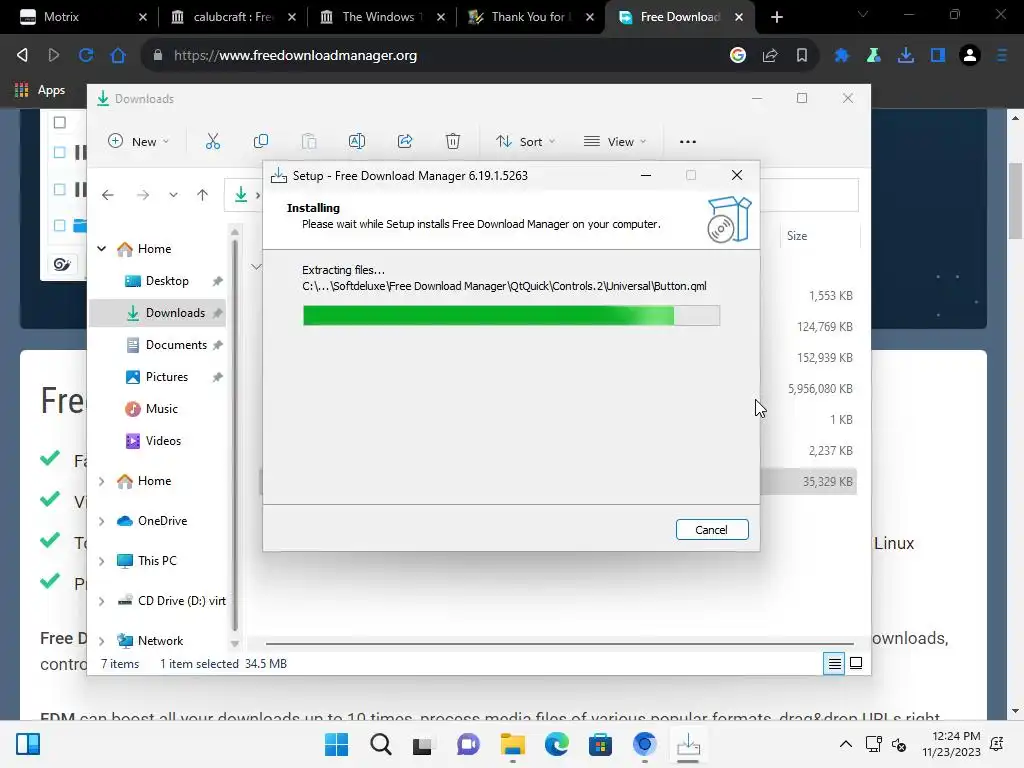Open File Explorer from the taskbar
Image resolution: width=1024 pixels, height=768 pixels.
click(513, 744)
